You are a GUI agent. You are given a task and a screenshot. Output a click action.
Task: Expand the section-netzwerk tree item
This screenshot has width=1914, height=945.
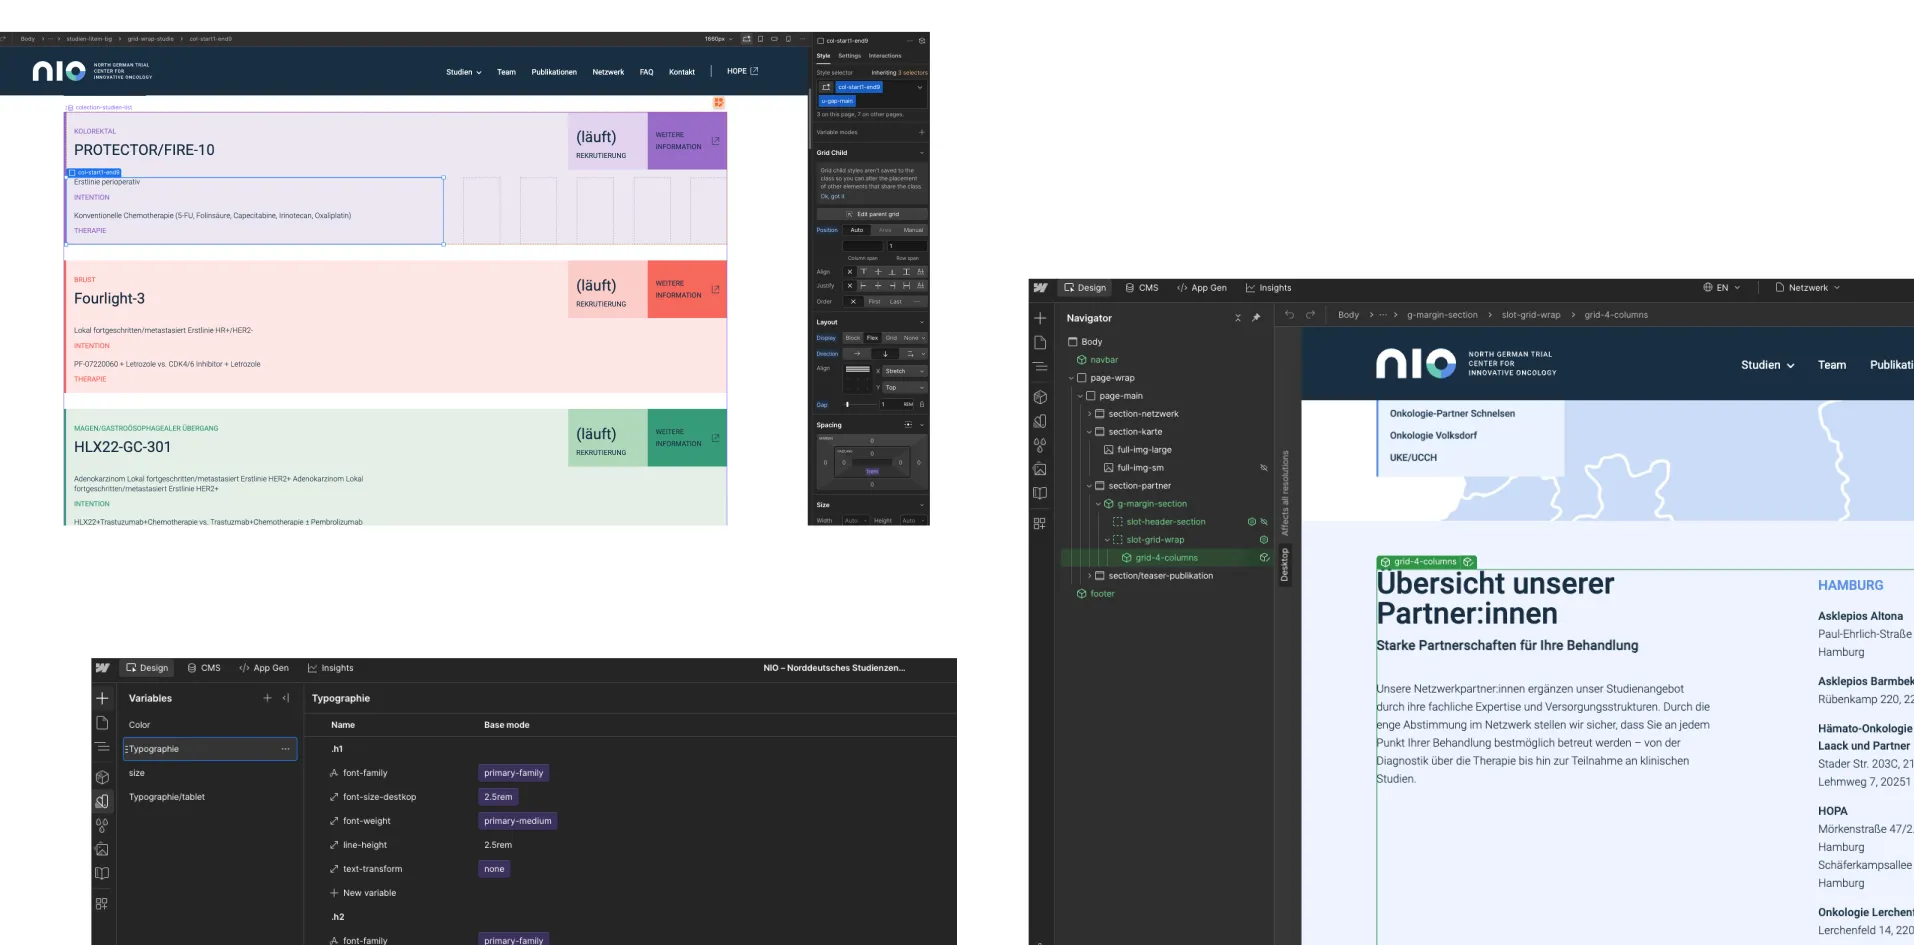(1089, 413)
